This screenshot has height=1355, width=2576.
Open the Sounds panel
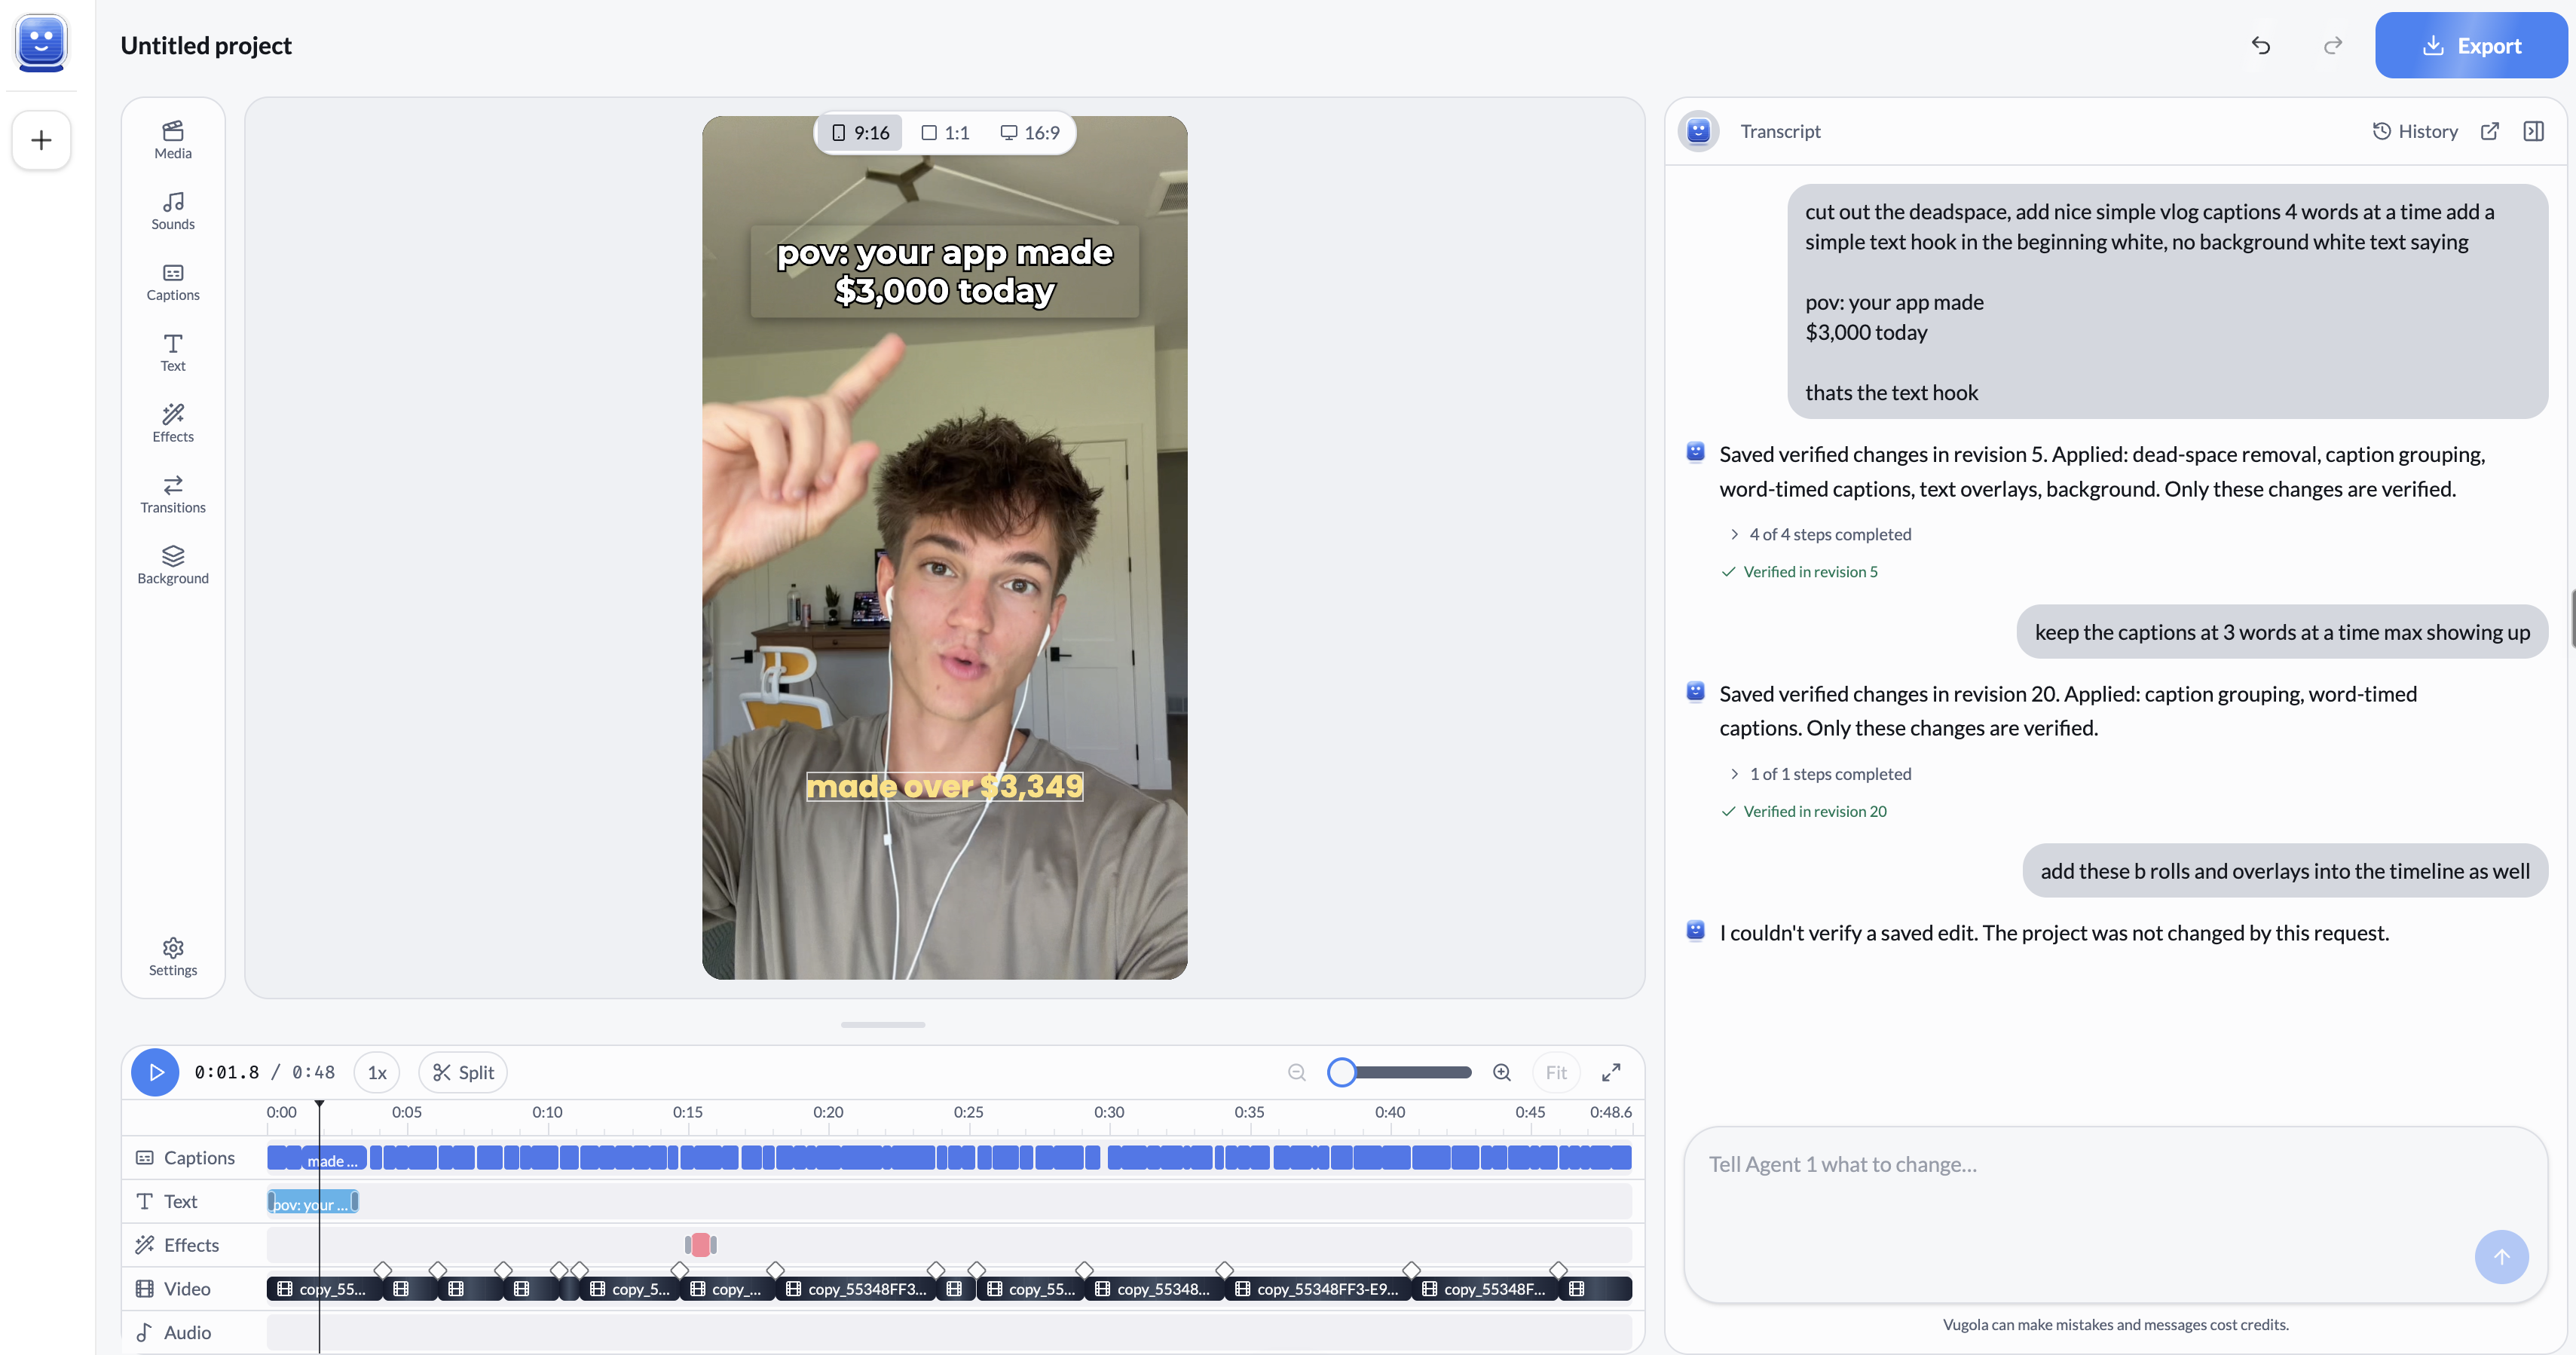pyautogui.click(x=173, y=211)
